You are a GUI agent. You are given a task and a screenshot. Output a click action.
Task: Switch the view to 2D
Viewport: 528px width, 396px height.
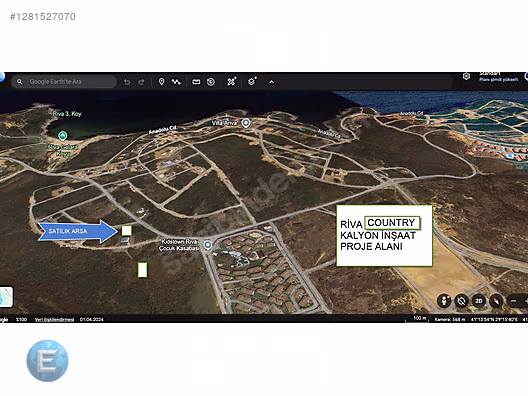pos(479,301)
